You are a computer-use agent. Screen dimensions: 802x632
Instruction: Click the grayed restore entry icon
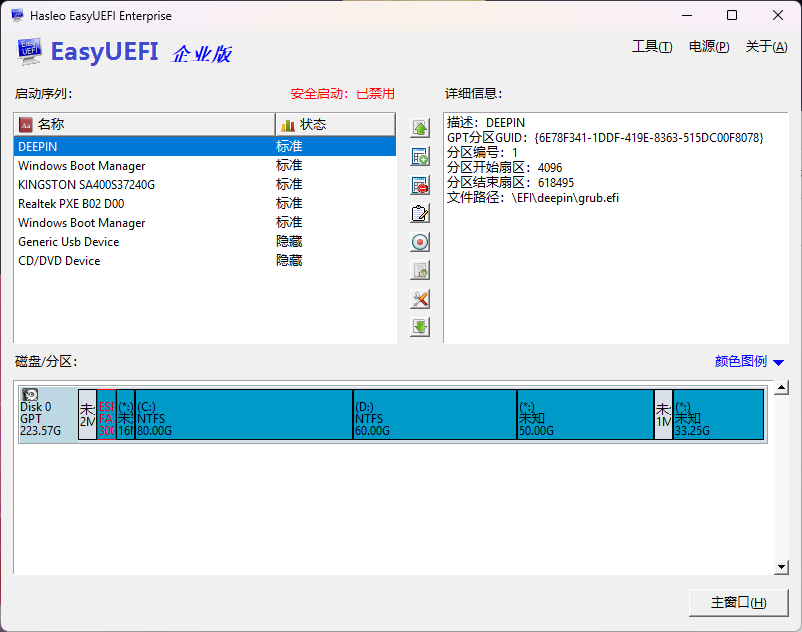click(x=420, y=270)
